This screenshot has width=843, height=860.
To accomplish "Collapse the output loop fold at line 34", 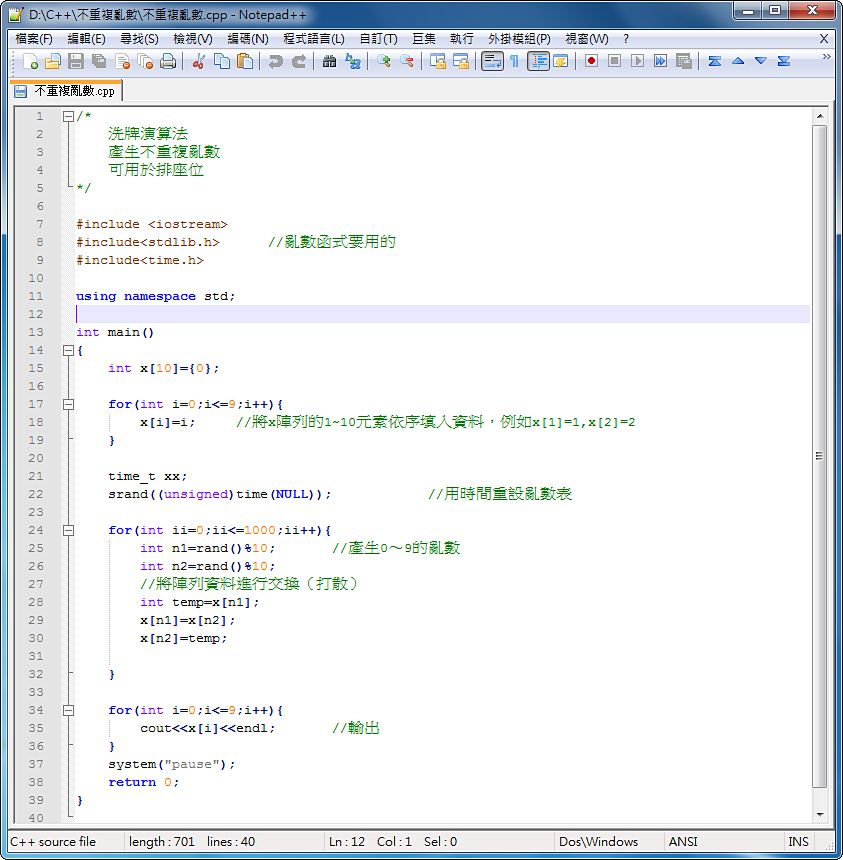I will (69, 710).
